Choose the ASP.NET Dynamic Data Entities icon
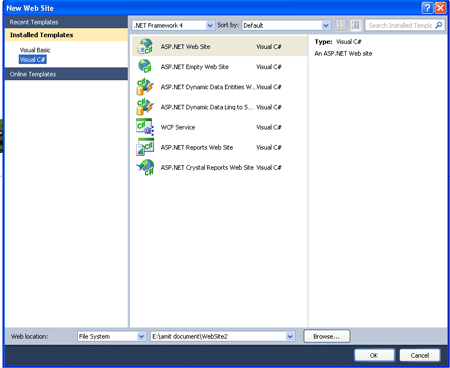 tap(145, 87)
